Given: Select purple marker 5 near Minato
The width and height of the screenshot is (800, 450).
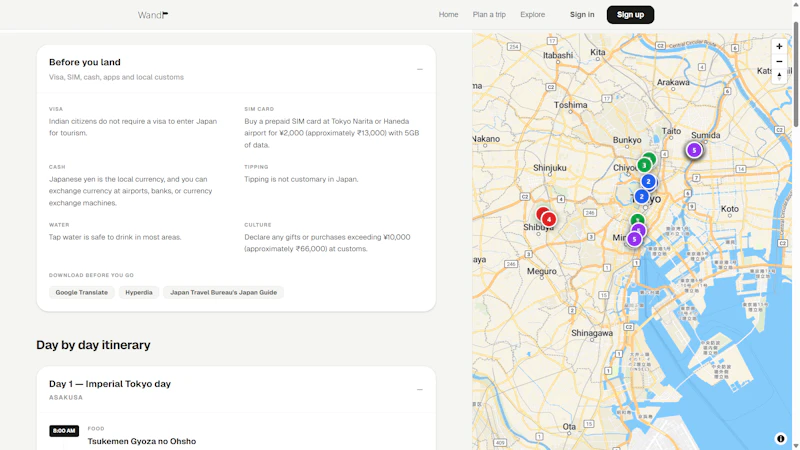Looking at the screenshot, I should [x=634, y=239].
